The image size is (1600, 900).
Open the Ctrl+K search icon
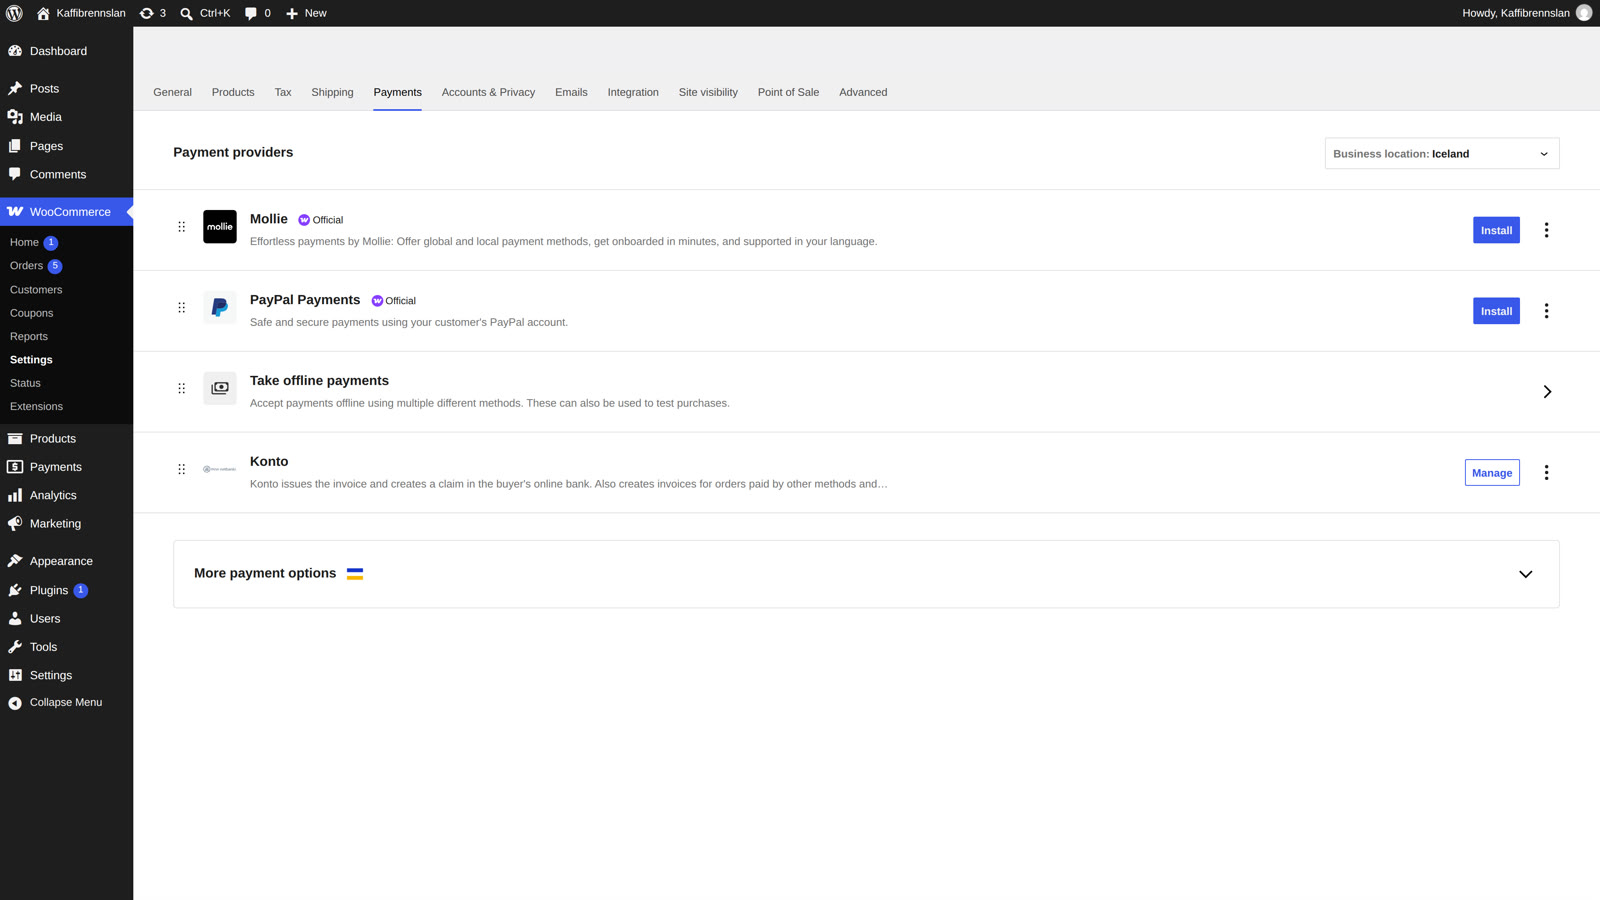(205, 13)
